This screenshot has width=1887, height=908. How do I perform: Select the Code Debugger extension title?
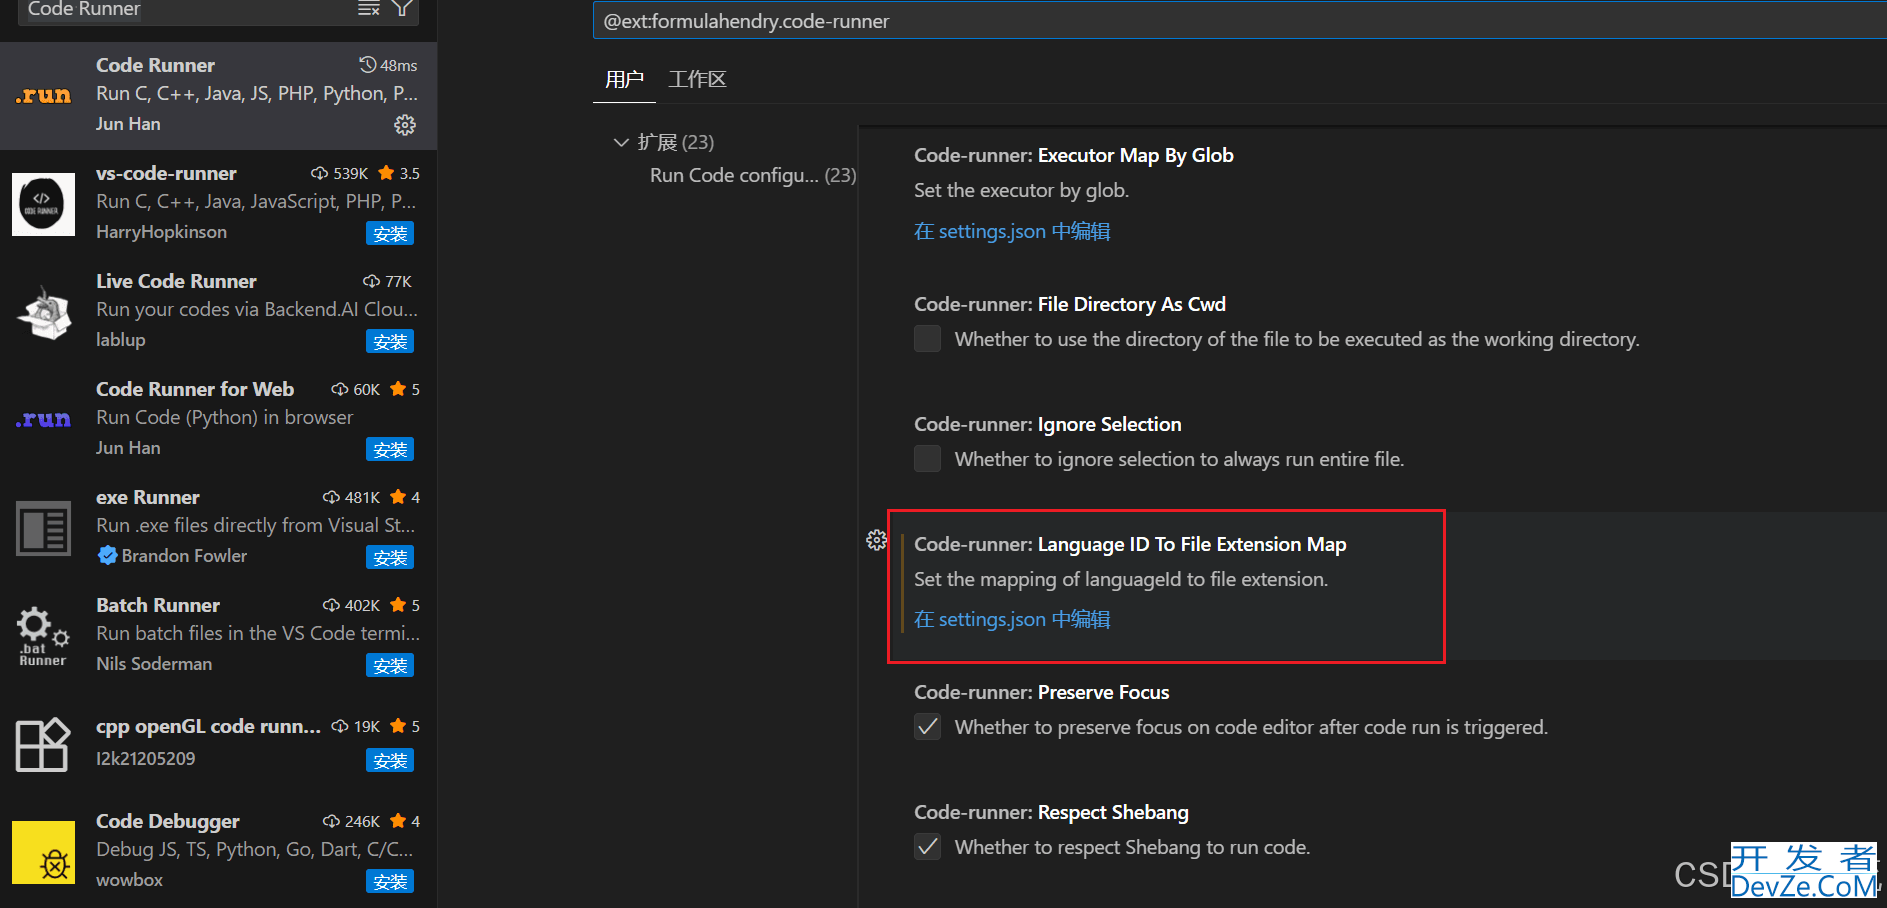pos(168,821)
